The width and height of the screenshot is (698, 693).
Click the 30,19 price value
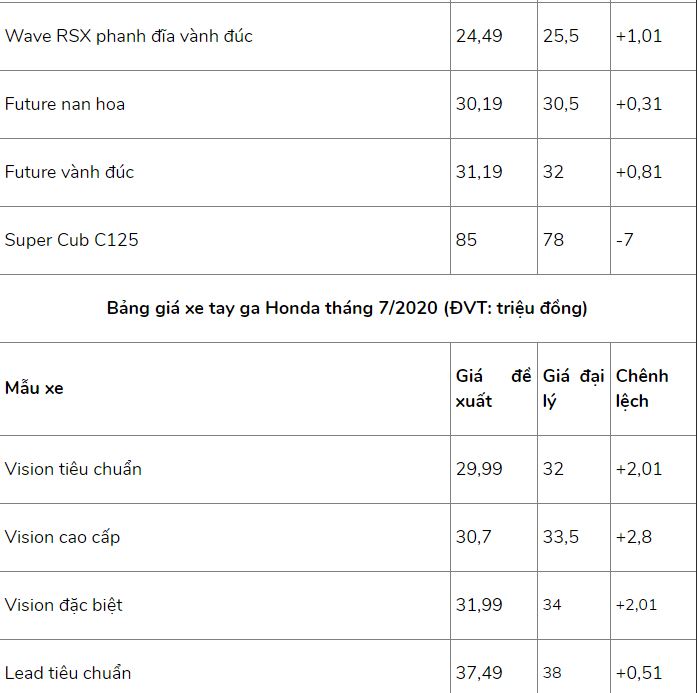[479, 104]
